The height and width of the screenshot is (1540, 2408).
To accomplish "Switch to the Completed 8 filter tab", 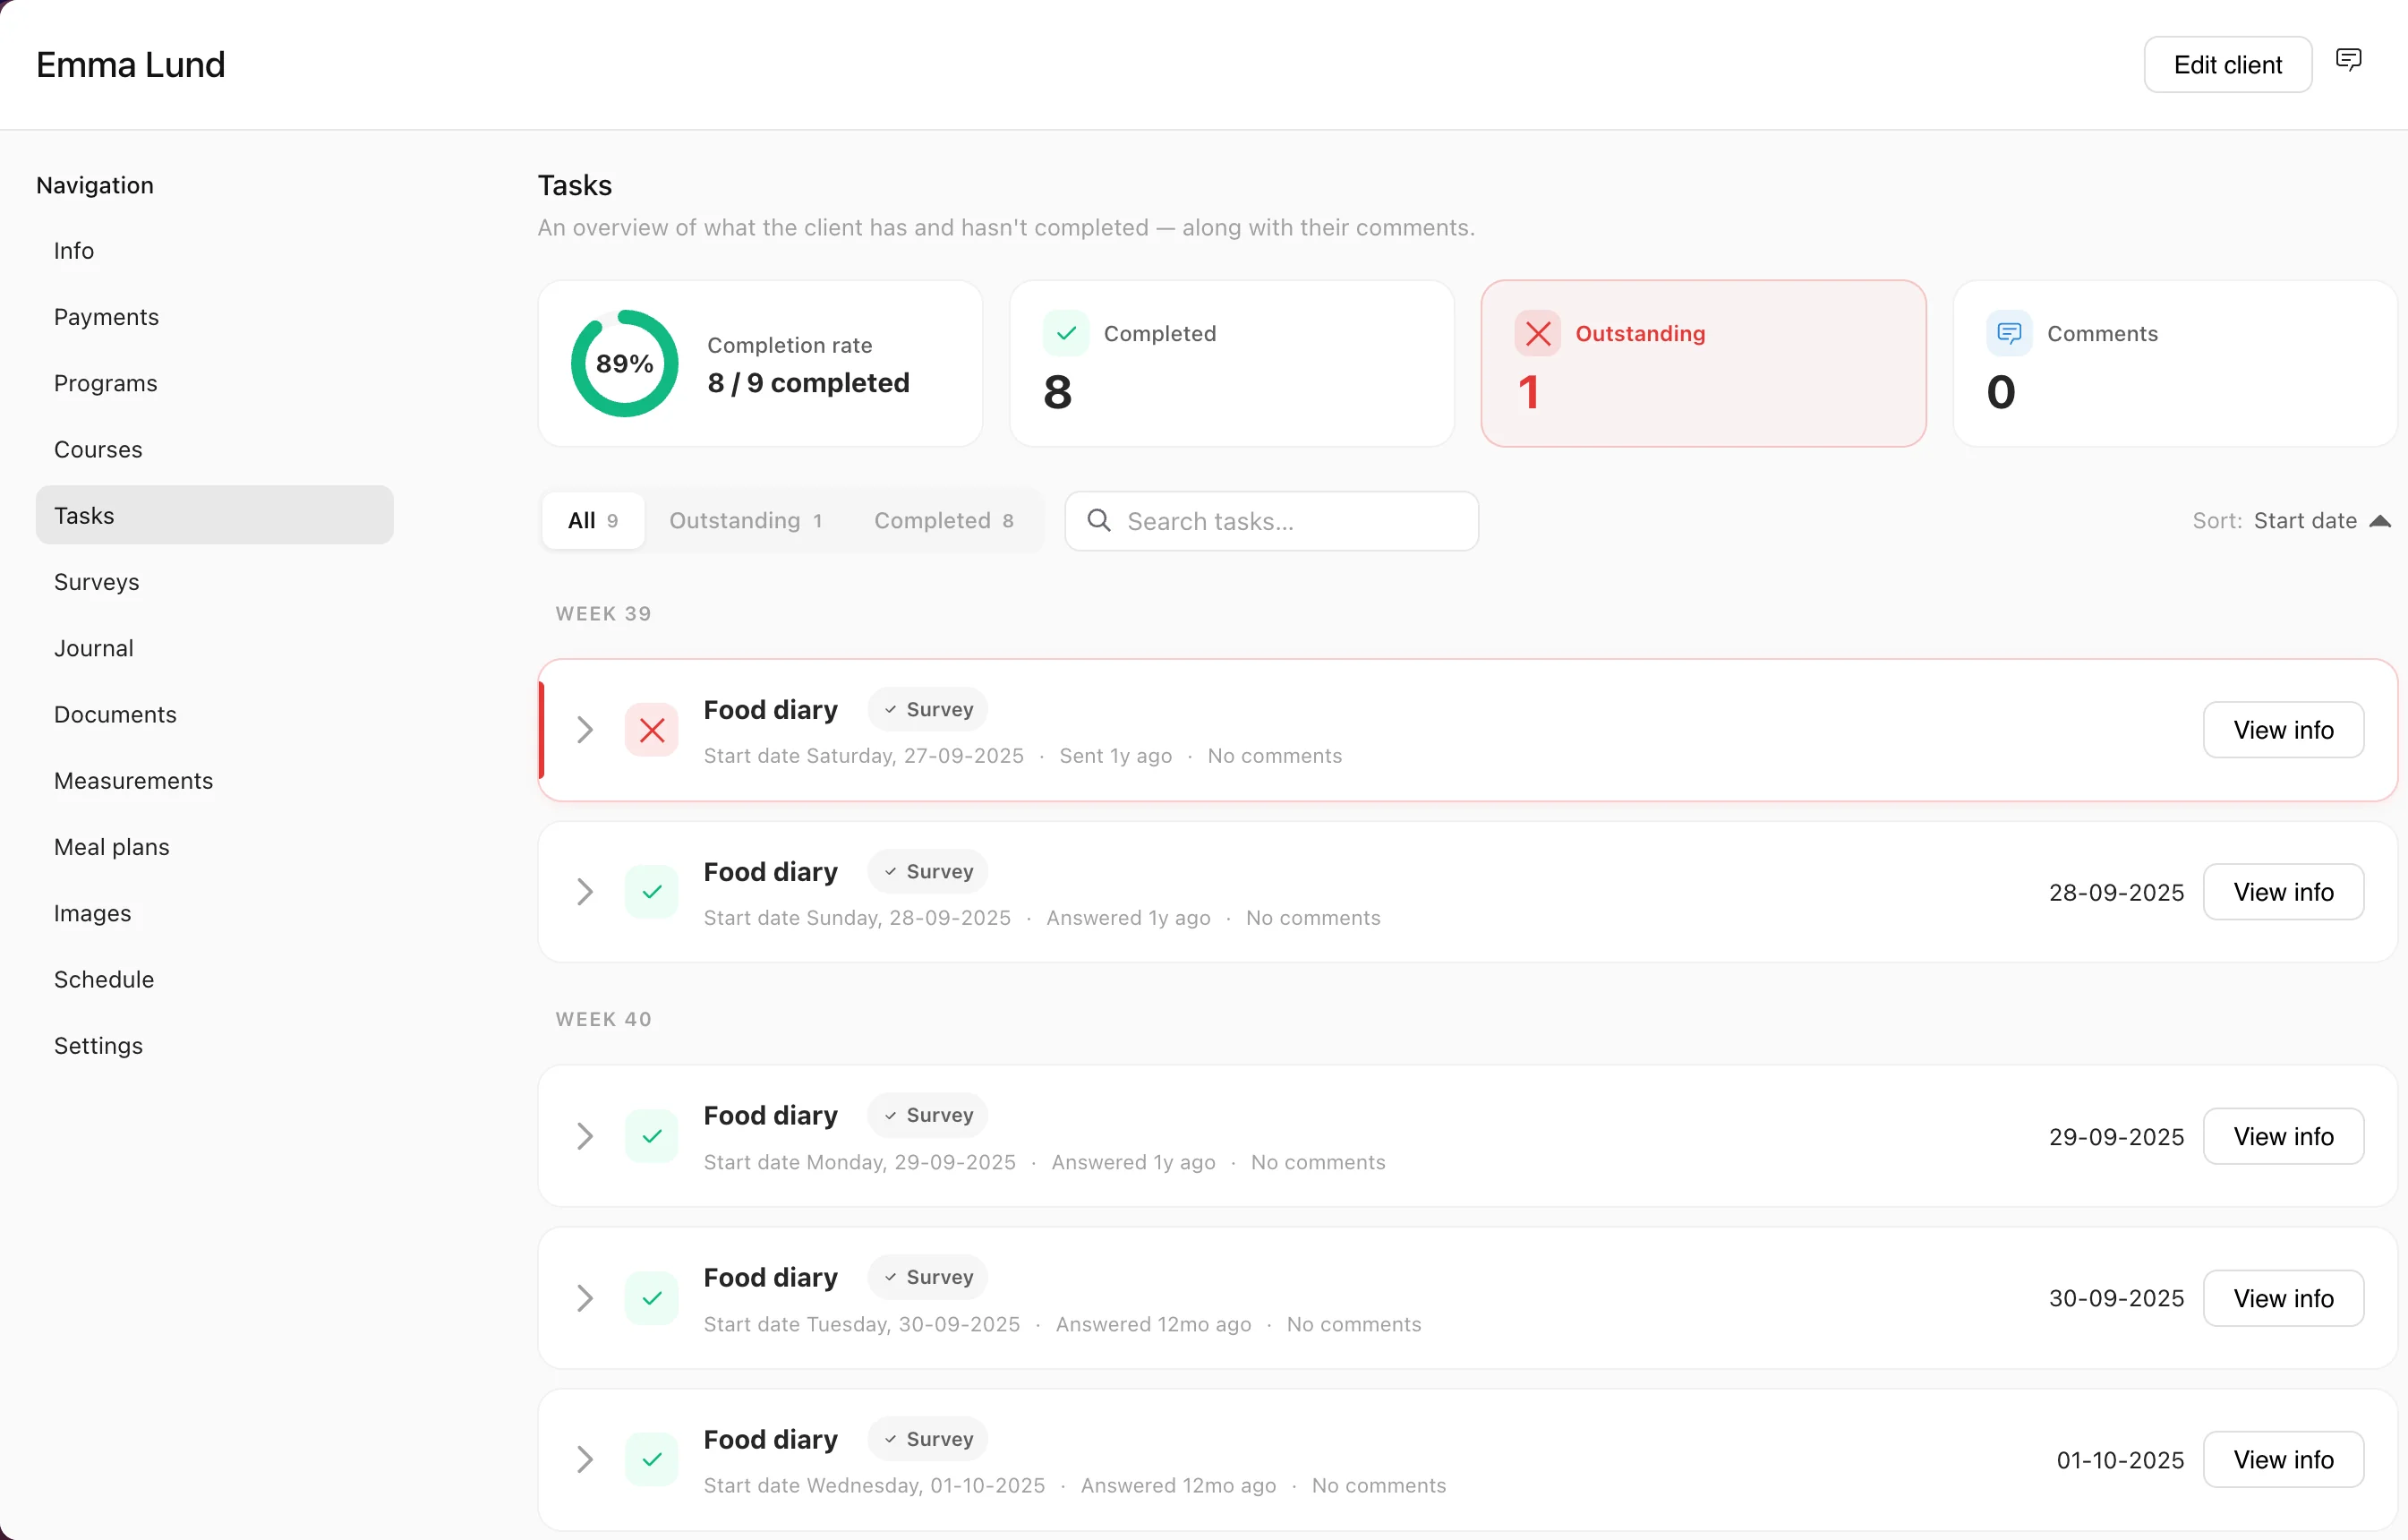I will pyautogui.click(x=944, y=521).
